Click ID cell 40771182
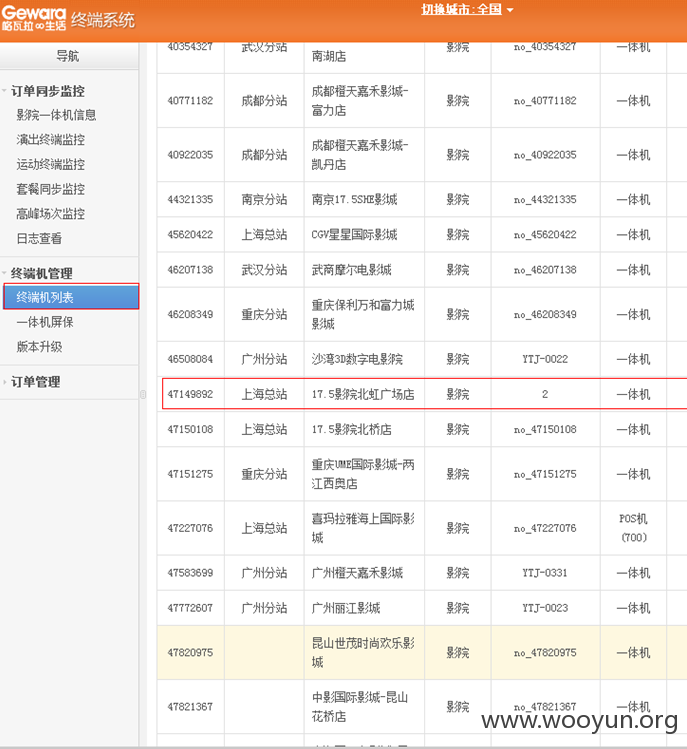The width and height of the screenshot is (687, 749). point(190,101)
